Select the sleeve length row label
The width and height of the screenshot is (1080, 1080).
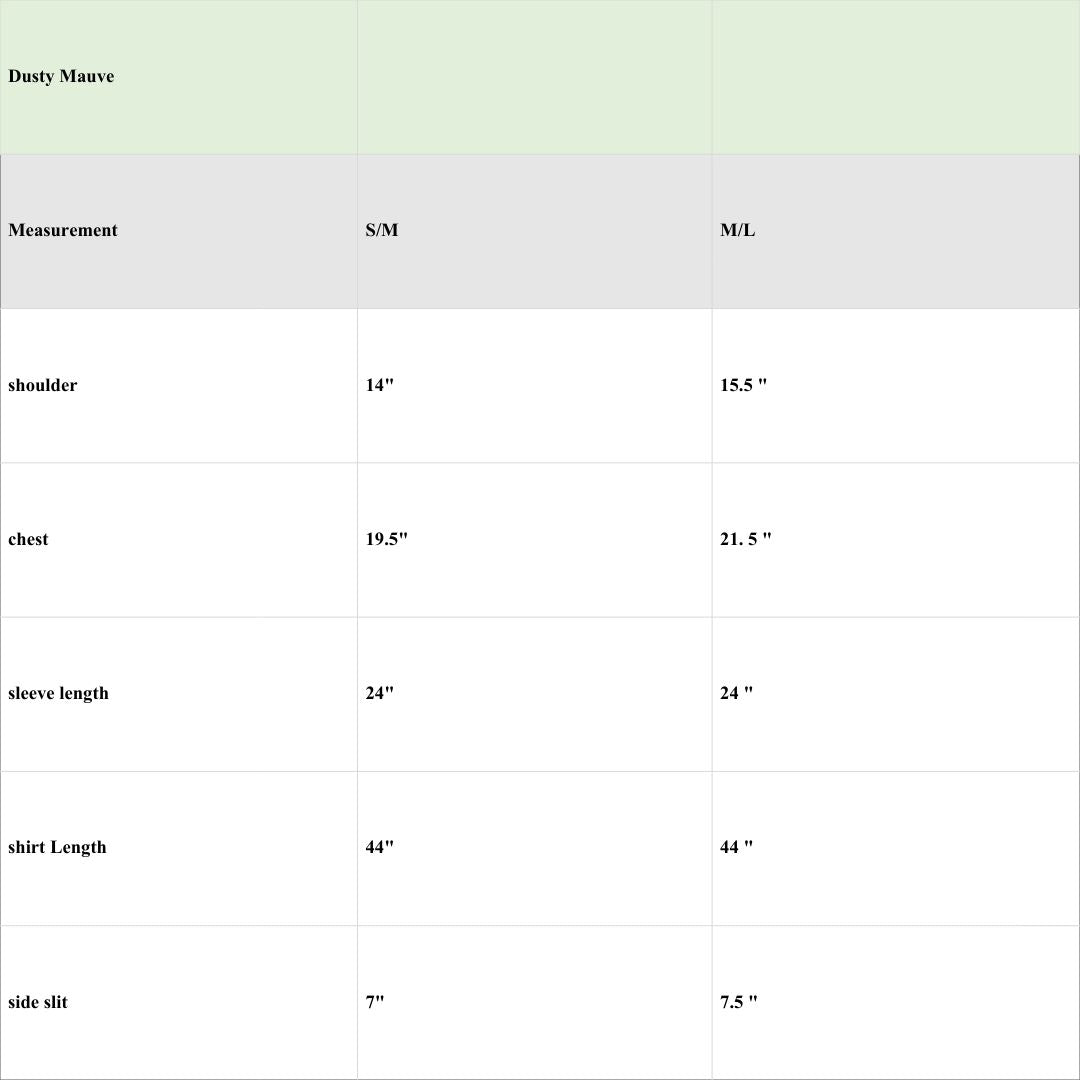tap(58, 694)
